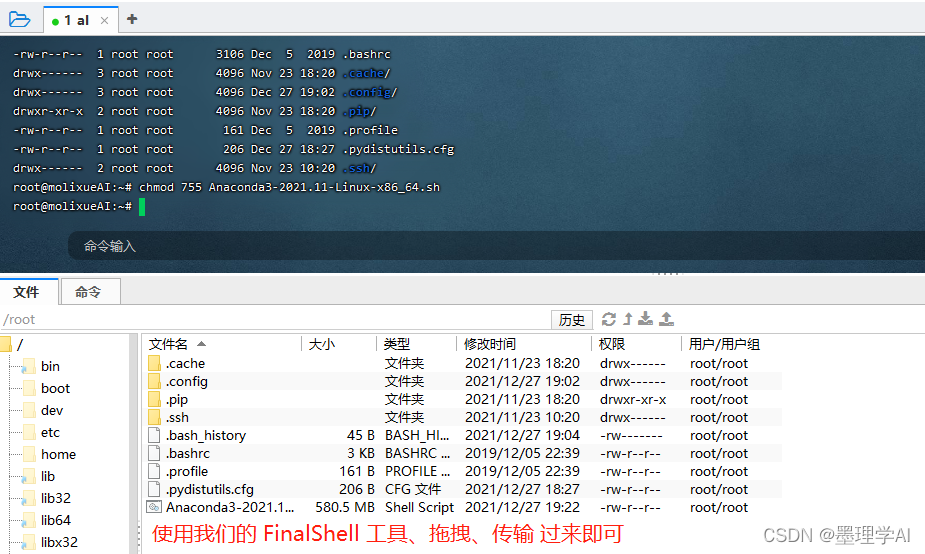Sort by 文件名 column header
The width and height of the screenshot is (925, 554).
[x=223, y=344]
